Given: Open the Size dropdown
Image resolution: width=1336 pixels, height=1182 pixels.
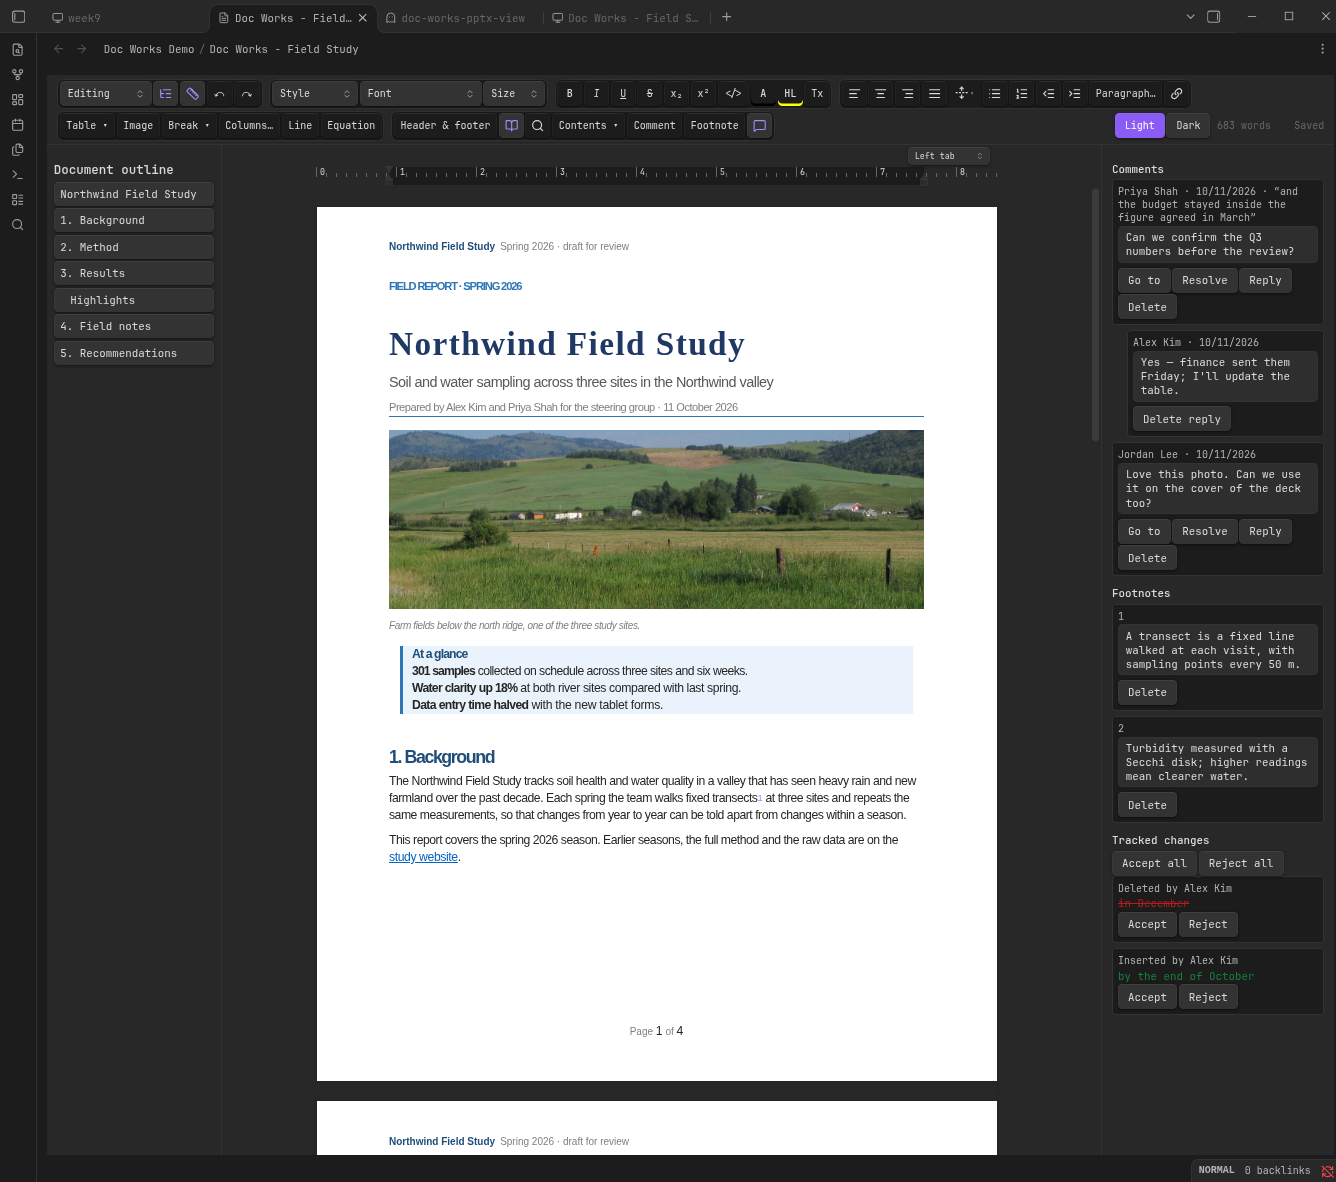Looking at the screenshot, I should point(514,94).
